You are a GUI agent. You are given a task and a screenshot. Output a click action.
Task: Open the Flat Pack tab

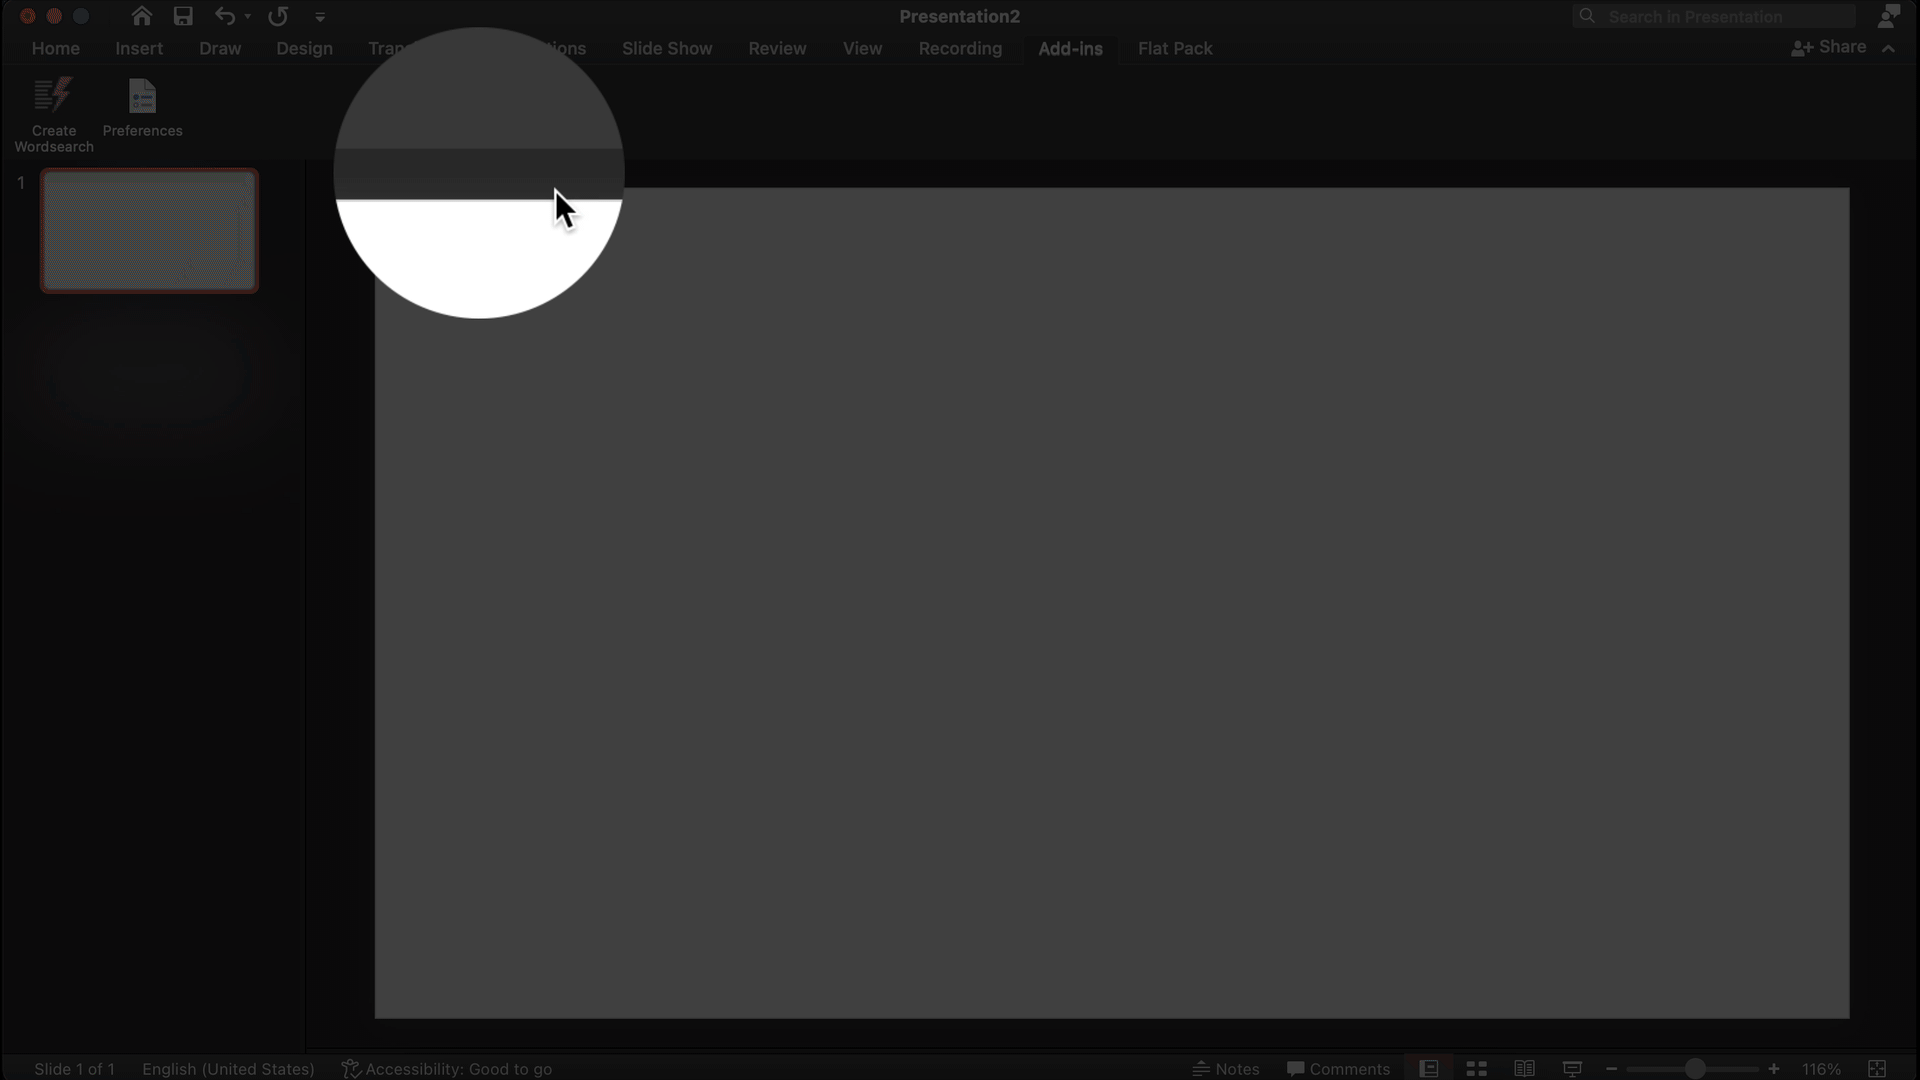point(1175,48)
